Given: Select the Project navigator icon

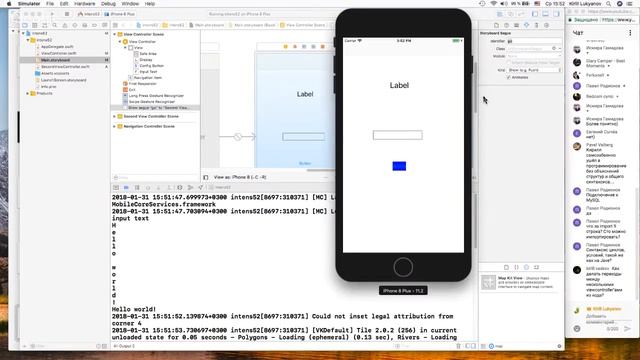Looking at the screenshot, I should coord(24,25).
